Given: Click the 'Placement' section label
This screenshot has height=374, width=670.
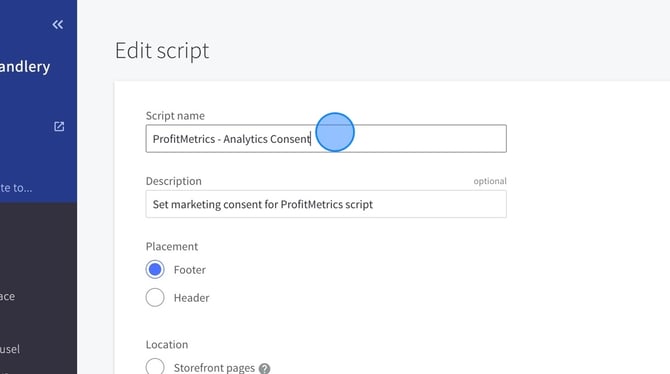Looking at the screenshot, I should pos(172,246).
